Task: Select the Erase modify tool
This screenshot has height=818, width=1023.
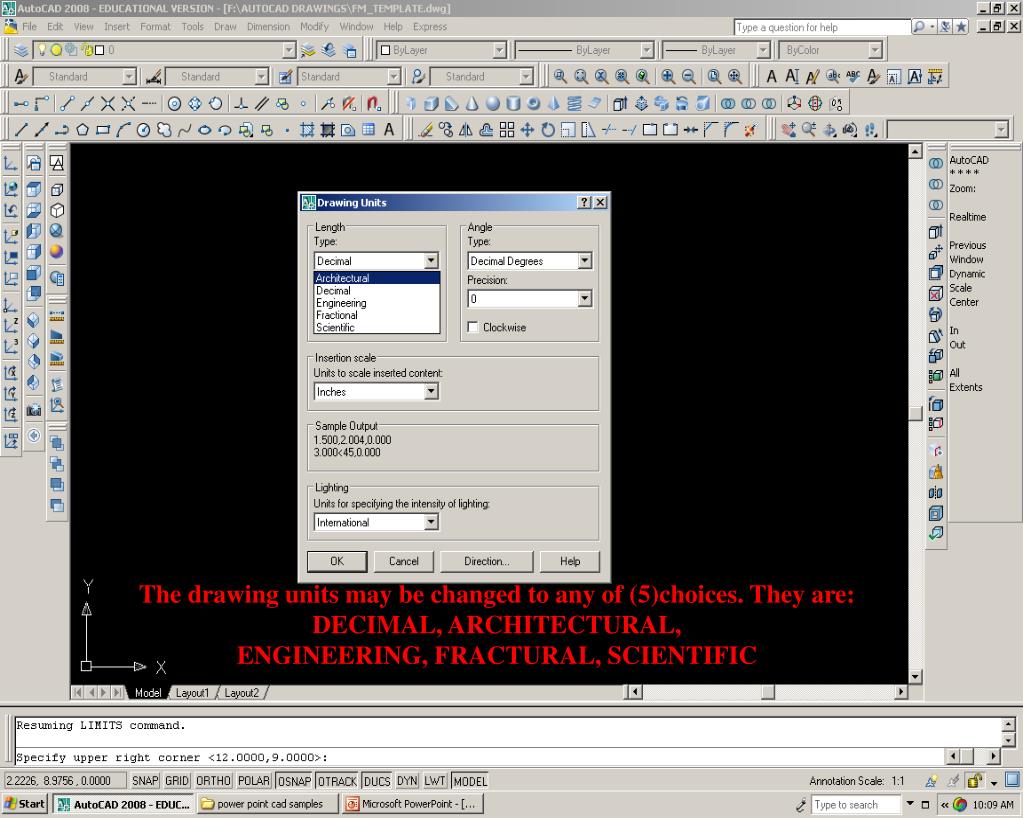Action: [426, 130]
